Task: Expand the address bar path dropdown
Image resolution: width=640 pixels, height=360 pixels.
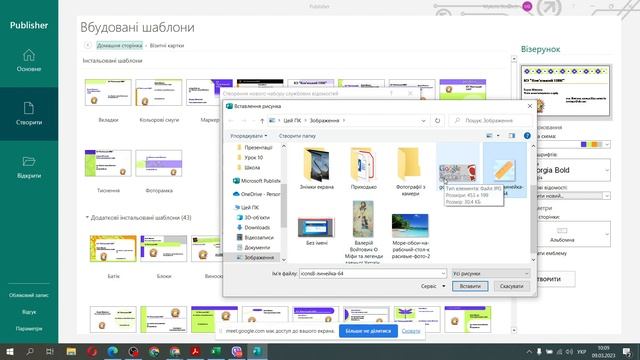Action: [423, 121]
